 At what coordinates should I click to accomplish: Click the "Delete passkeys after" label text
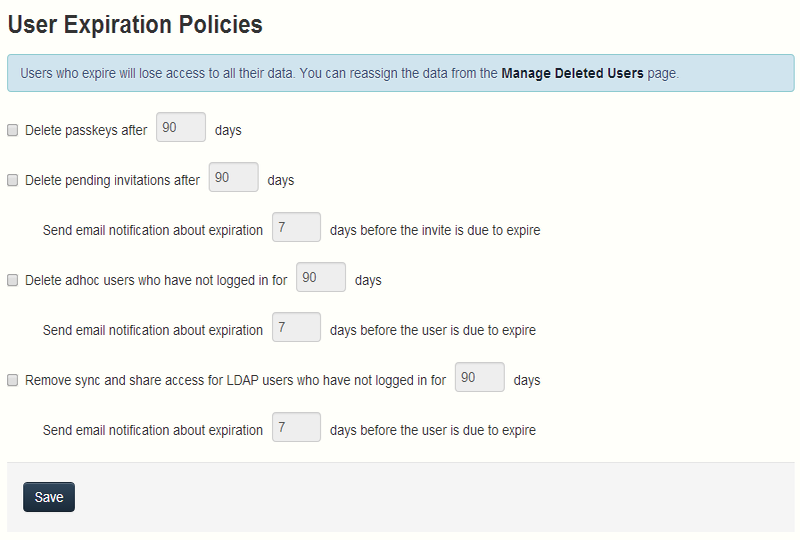tap(86, 130)
